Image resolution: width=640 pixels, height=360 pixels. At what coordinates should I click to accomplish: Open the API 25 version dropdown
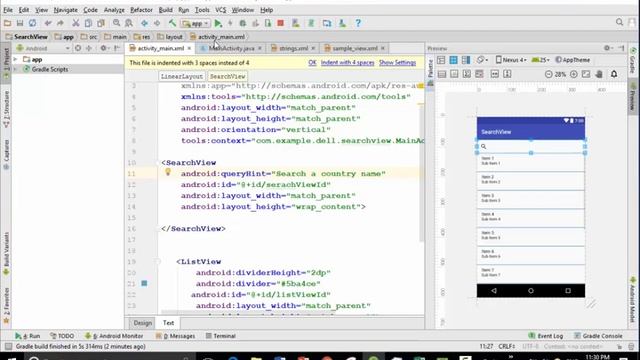point(541,60)
